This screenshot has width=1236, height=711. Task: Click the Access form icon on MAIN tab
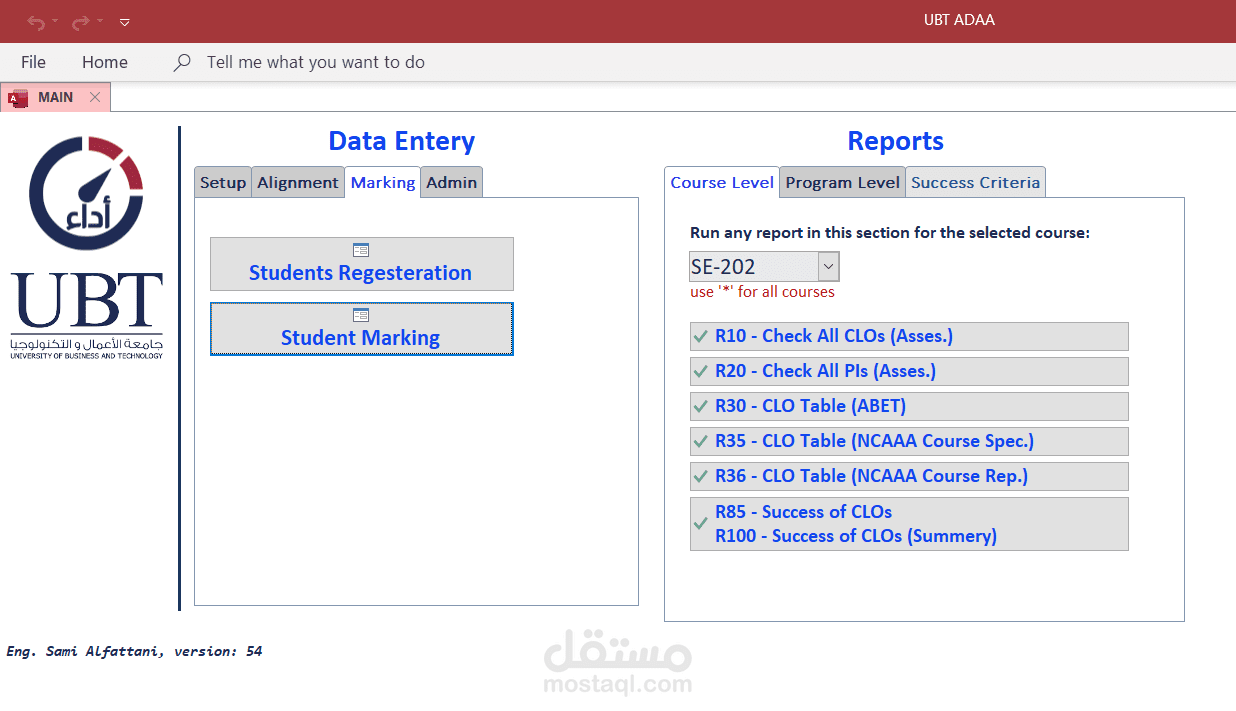coord(18,98)
